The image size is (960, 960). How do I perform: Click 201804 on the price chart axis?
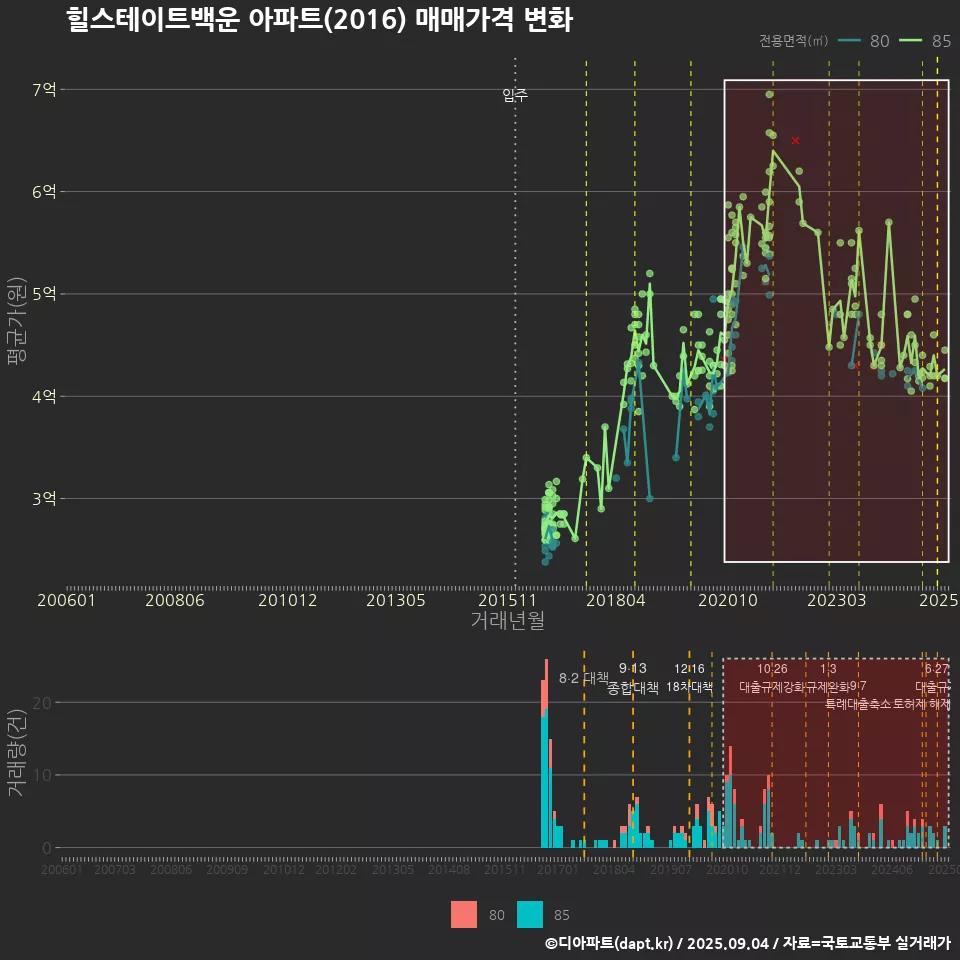point(616,599)
